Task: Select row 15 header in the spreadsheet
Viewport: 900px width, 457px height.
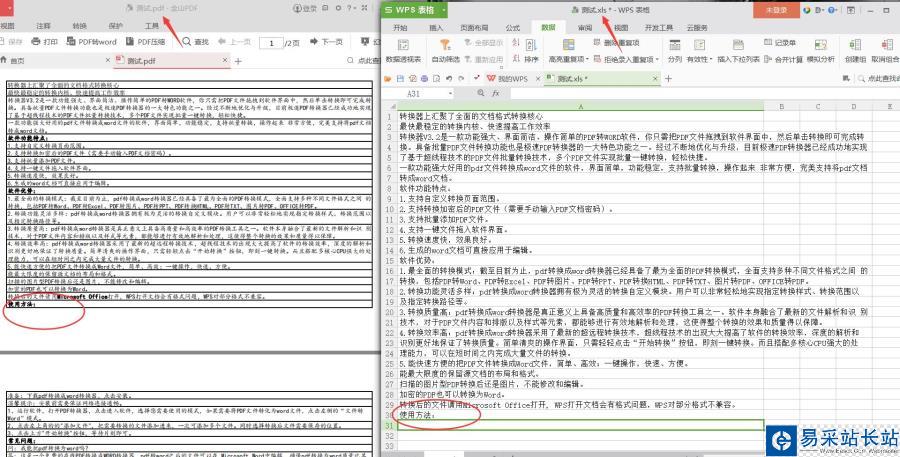Action: pos(390,261)
